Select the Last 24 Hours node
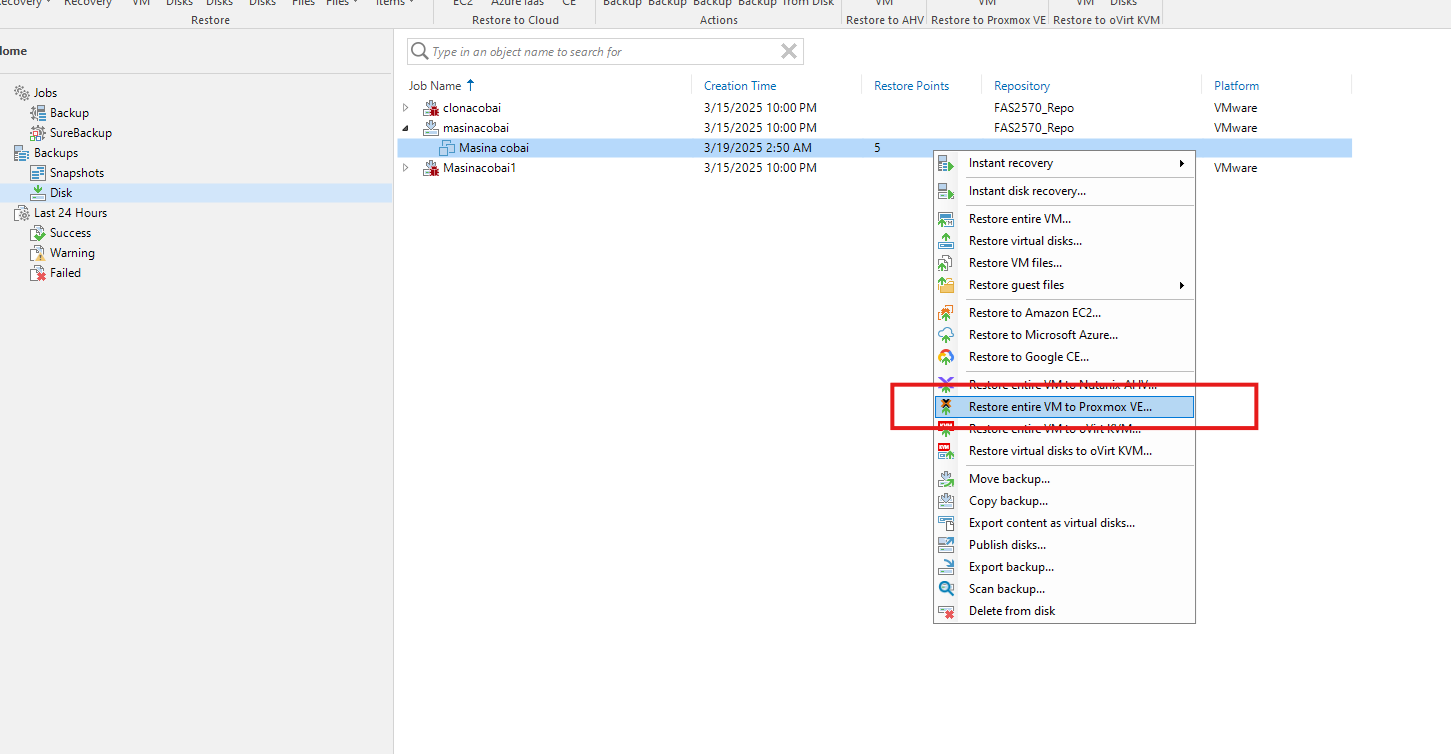1451x754 pixels. [x=70, y=213]
